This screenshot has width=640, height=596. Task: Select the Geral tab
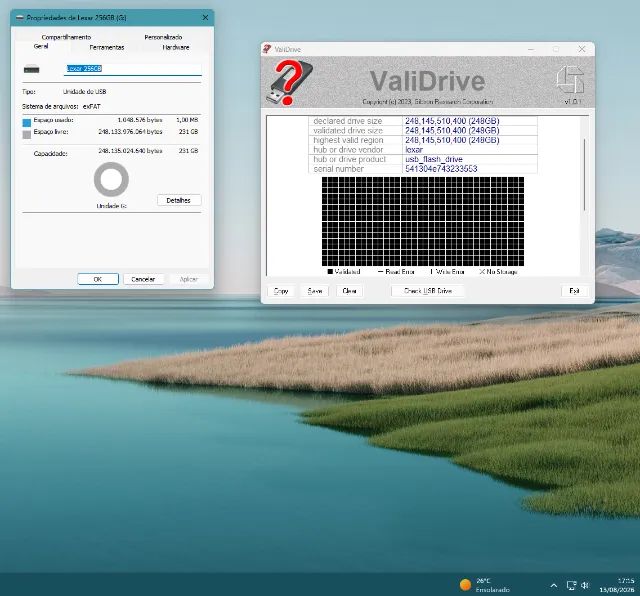(x=41, y=47)
